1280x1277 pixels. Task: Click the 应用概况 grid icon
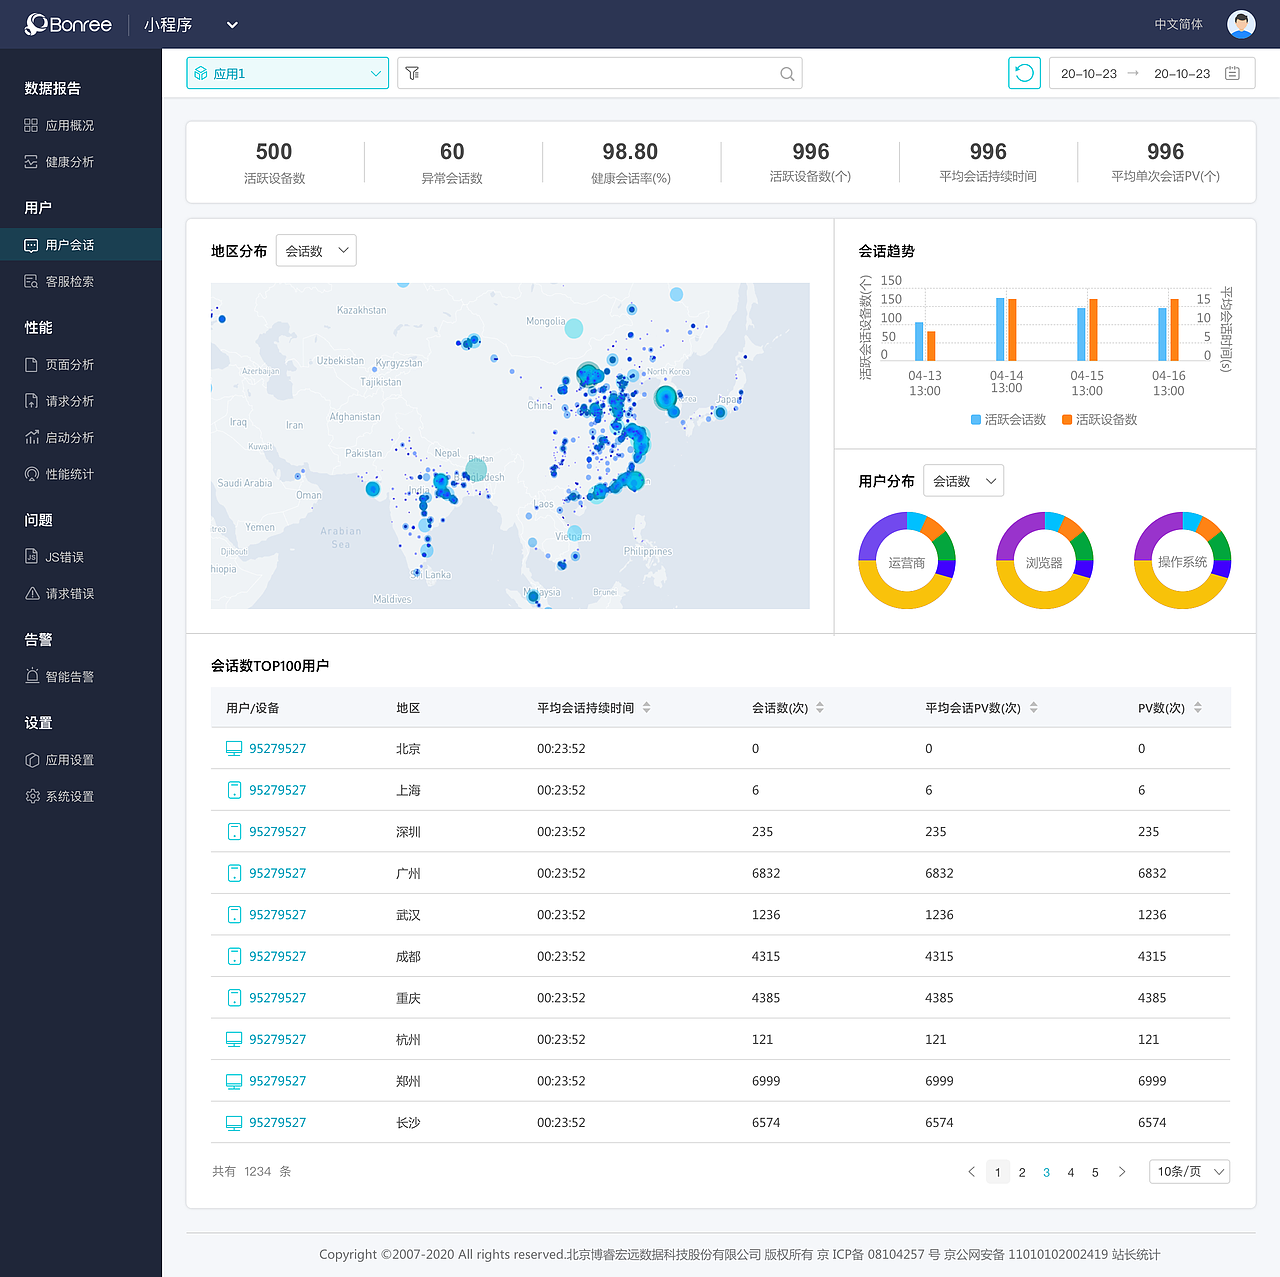[x=31, y=125]
